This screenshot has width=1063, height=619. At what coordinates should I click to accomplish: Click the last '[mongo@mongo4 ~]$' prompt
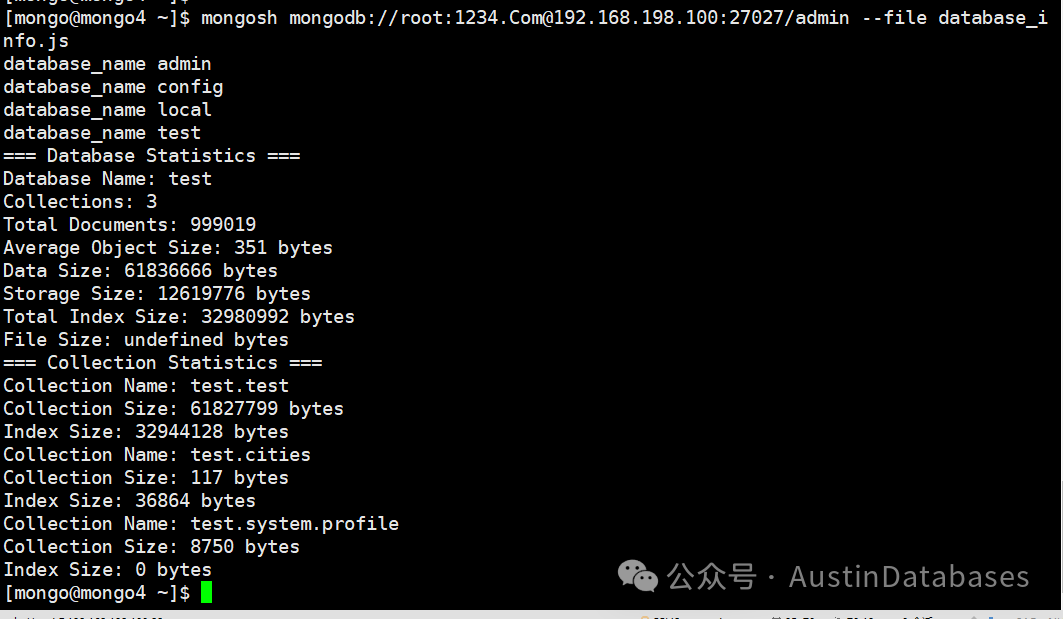(97, 593)
